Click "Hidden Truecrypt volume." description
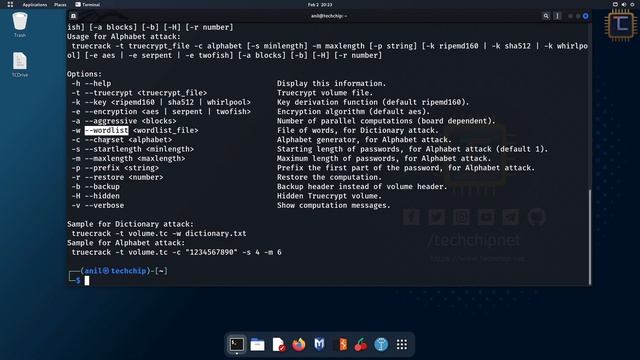Viewport: 640px width, 360px height. pos(329,196)
